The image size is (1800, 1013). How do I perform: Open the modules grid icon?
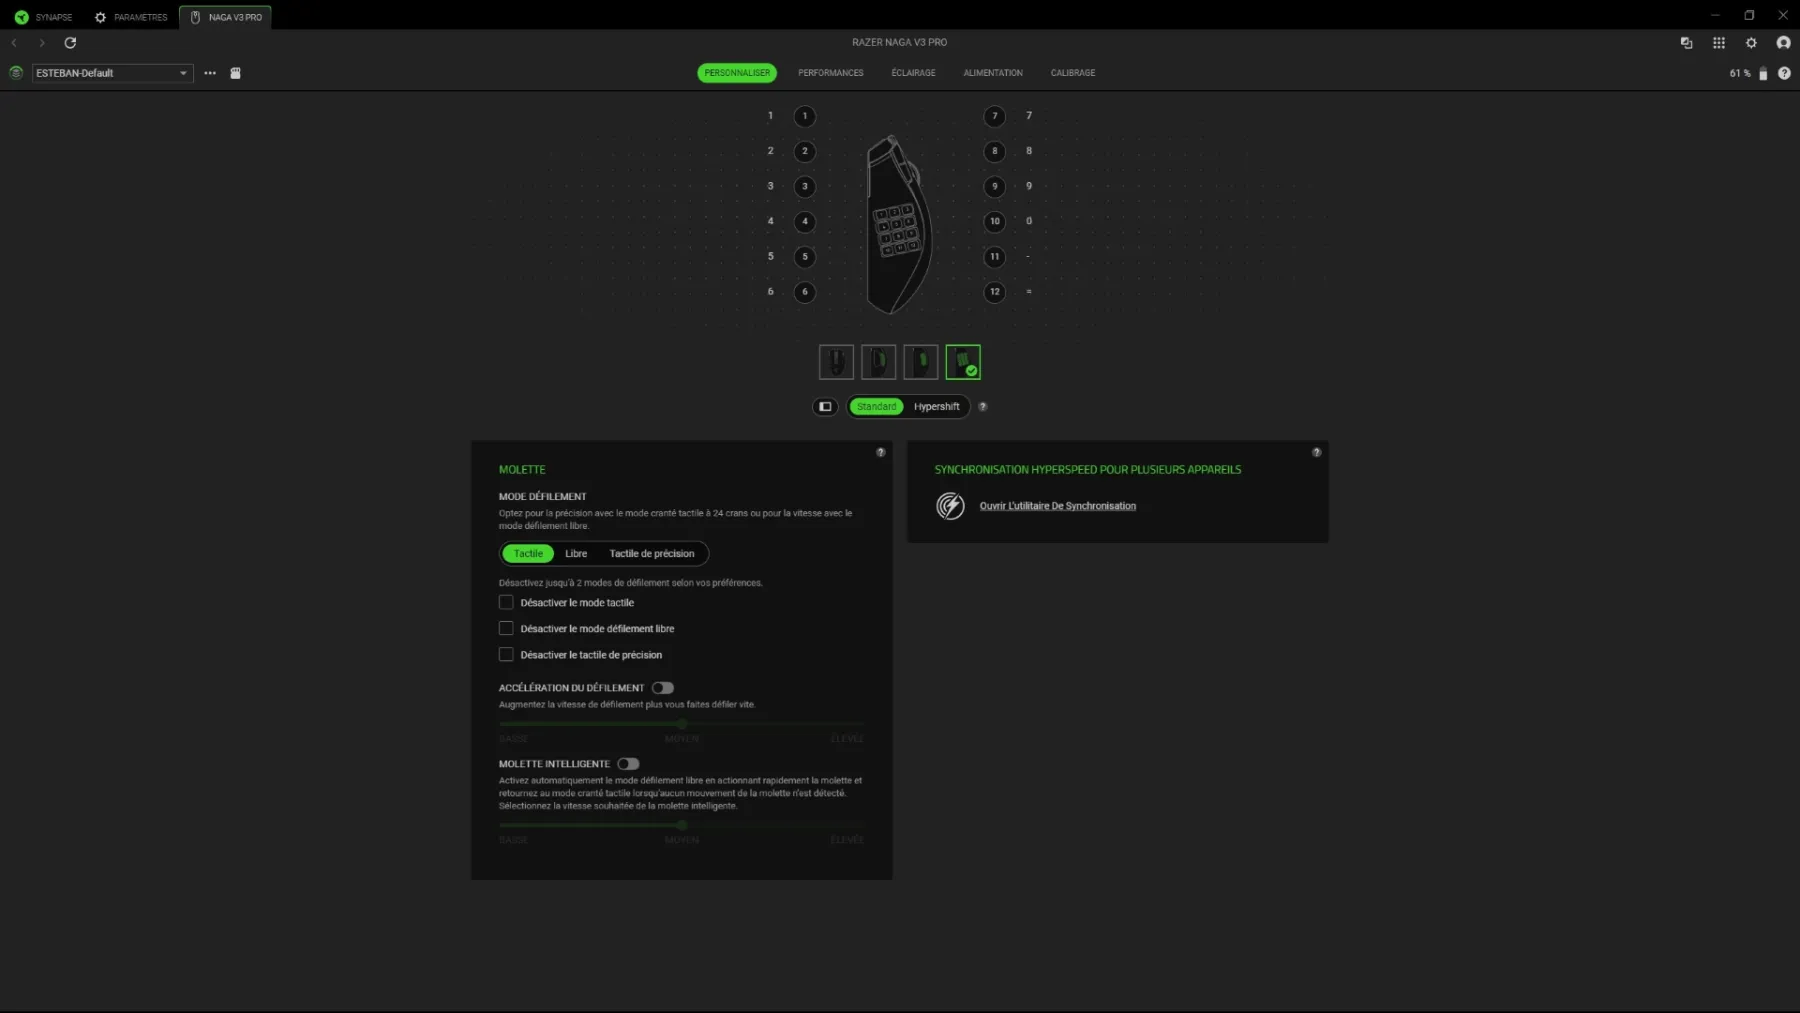pos(1719,43)
